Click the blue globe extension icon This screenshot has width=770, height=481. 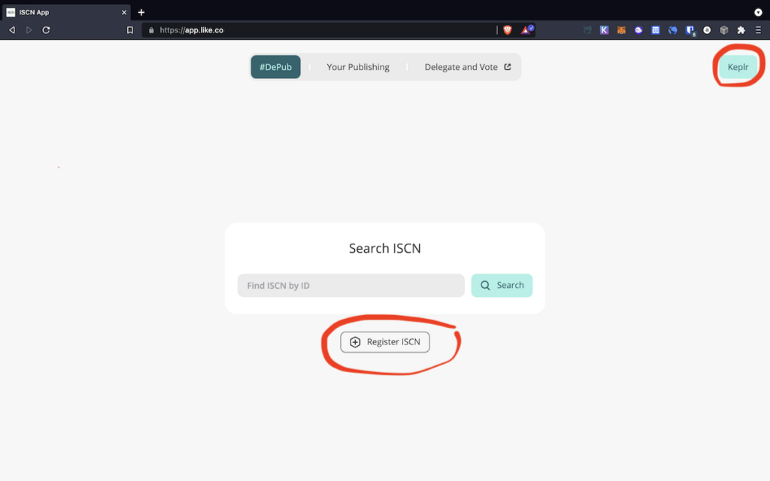[673, 30]
